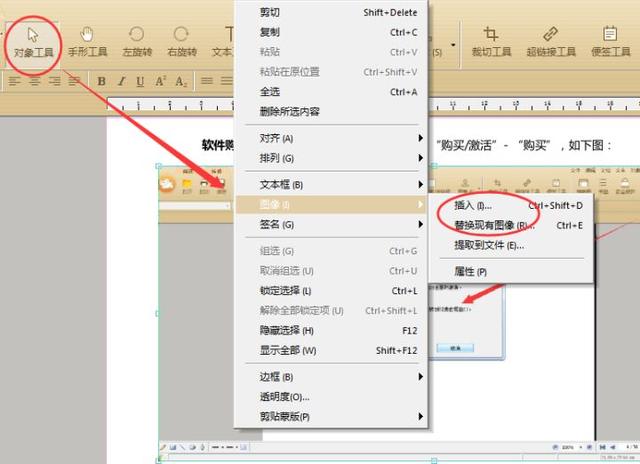Viewport: 640px width, 464px height.
Task: Expand the 排列 (G) submenu
Action: tap(331, 158)
